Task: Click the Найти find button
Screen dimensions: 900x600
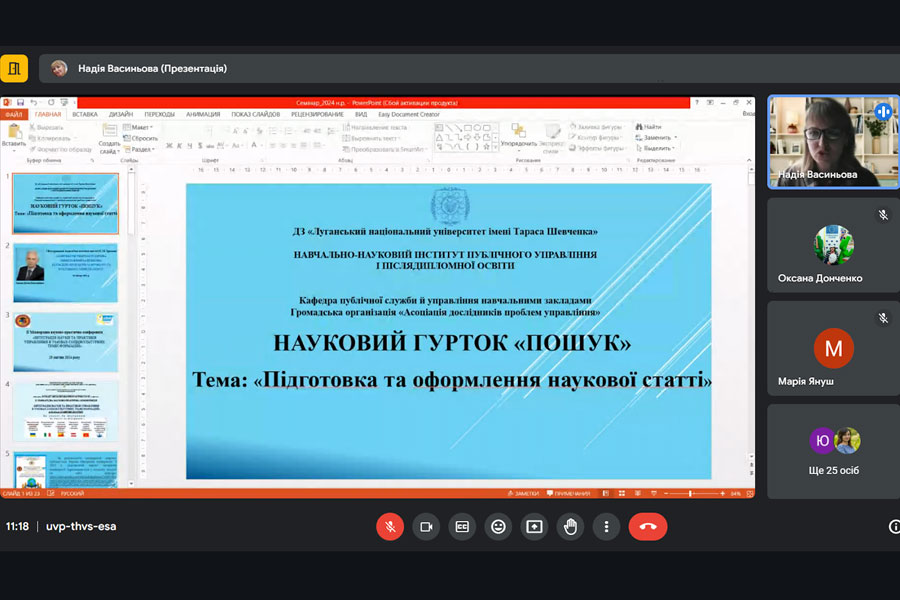Action: pyautogui.click(x=651, y=127)
